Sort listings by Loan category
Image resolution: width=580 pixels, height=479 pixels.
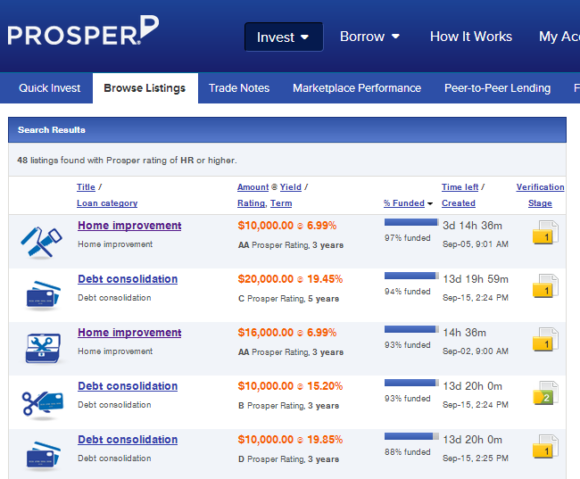point(107,203)
